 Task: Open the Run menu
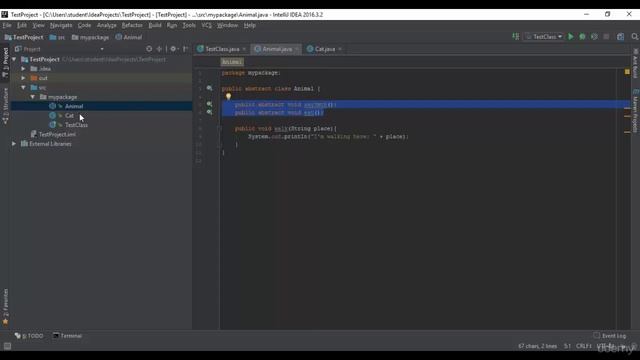coord(172,25)
